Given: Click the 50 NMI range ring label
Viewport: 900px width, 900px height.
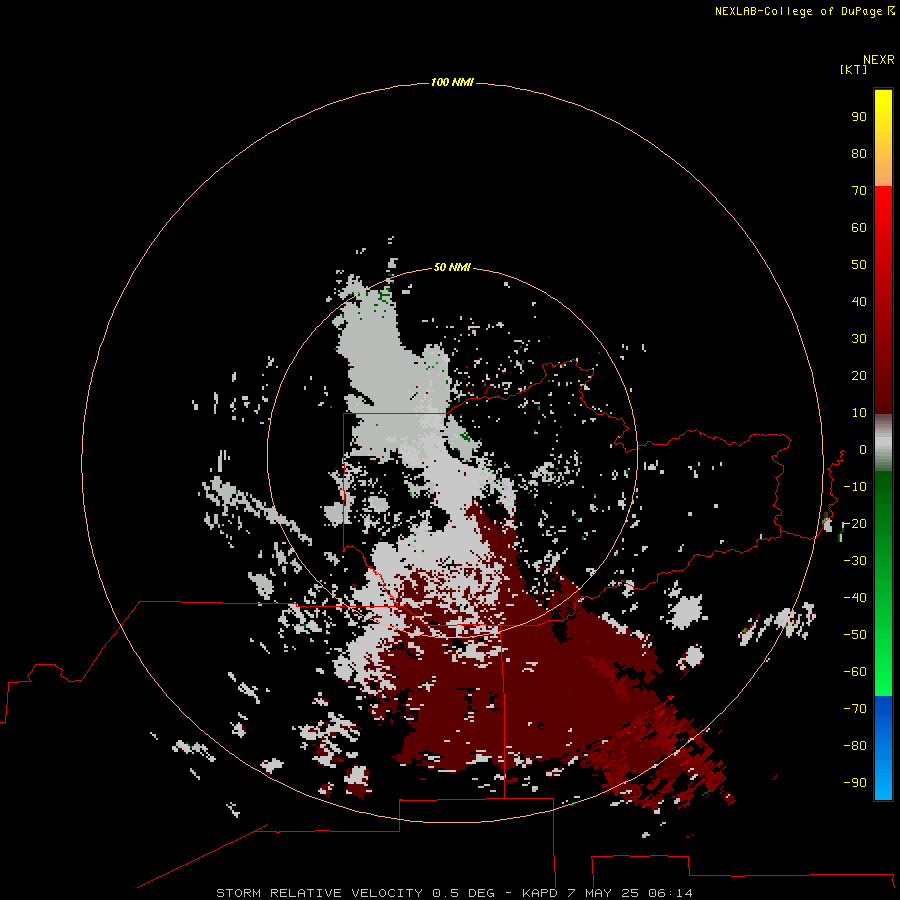Looking at the screenshot, I should click(452, 267).
